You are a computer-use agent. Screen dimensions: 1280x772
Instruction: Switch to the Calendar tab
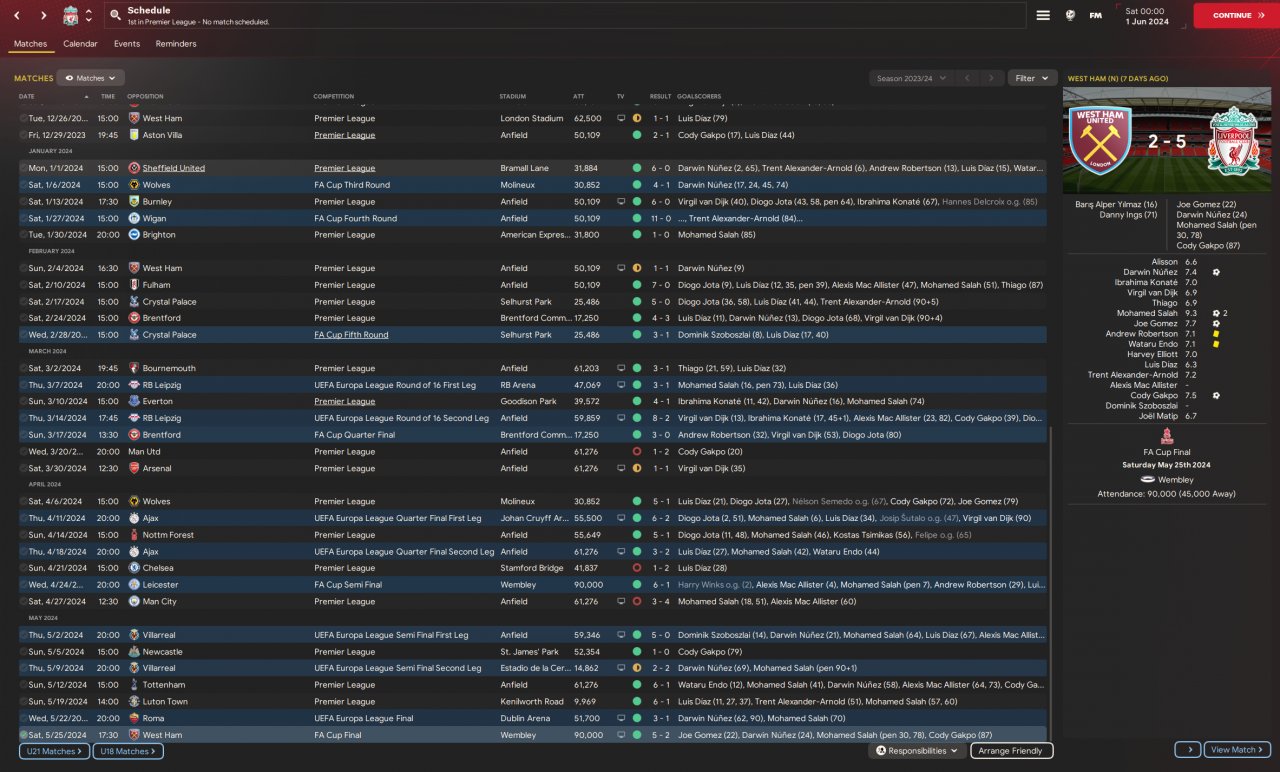[x=80, y=44]
